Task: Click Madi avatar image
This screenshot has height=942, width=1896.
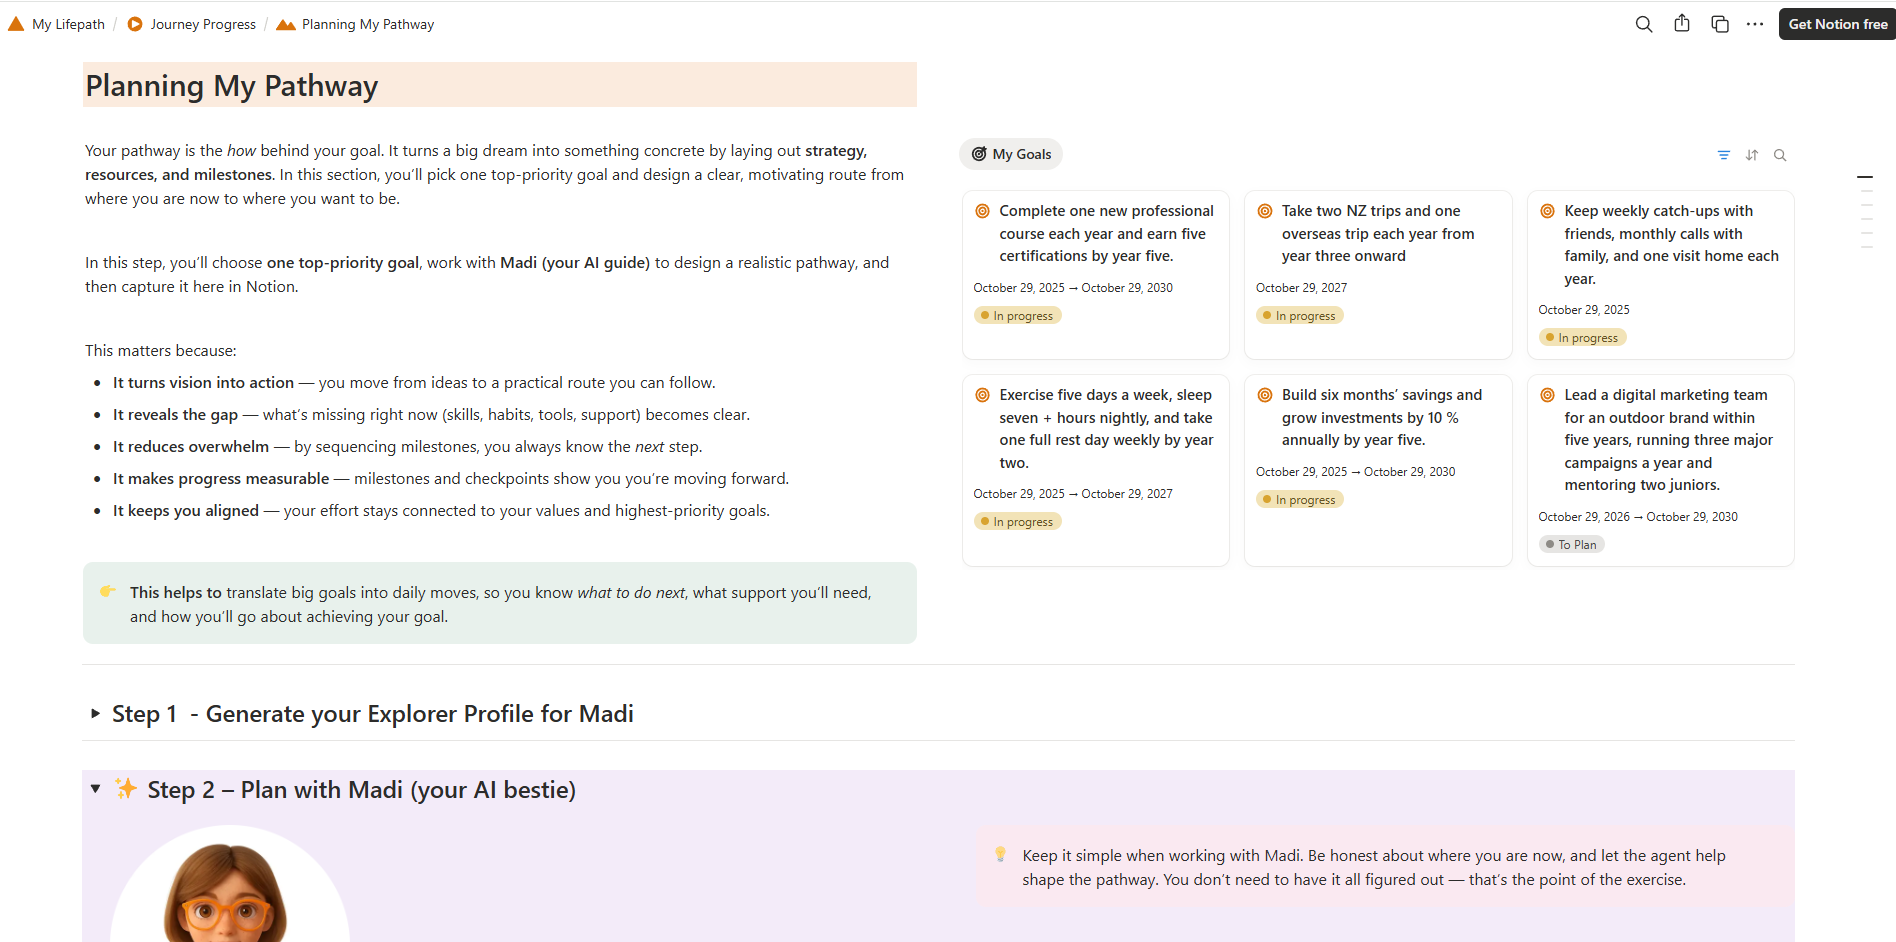Action: [229, 888]
